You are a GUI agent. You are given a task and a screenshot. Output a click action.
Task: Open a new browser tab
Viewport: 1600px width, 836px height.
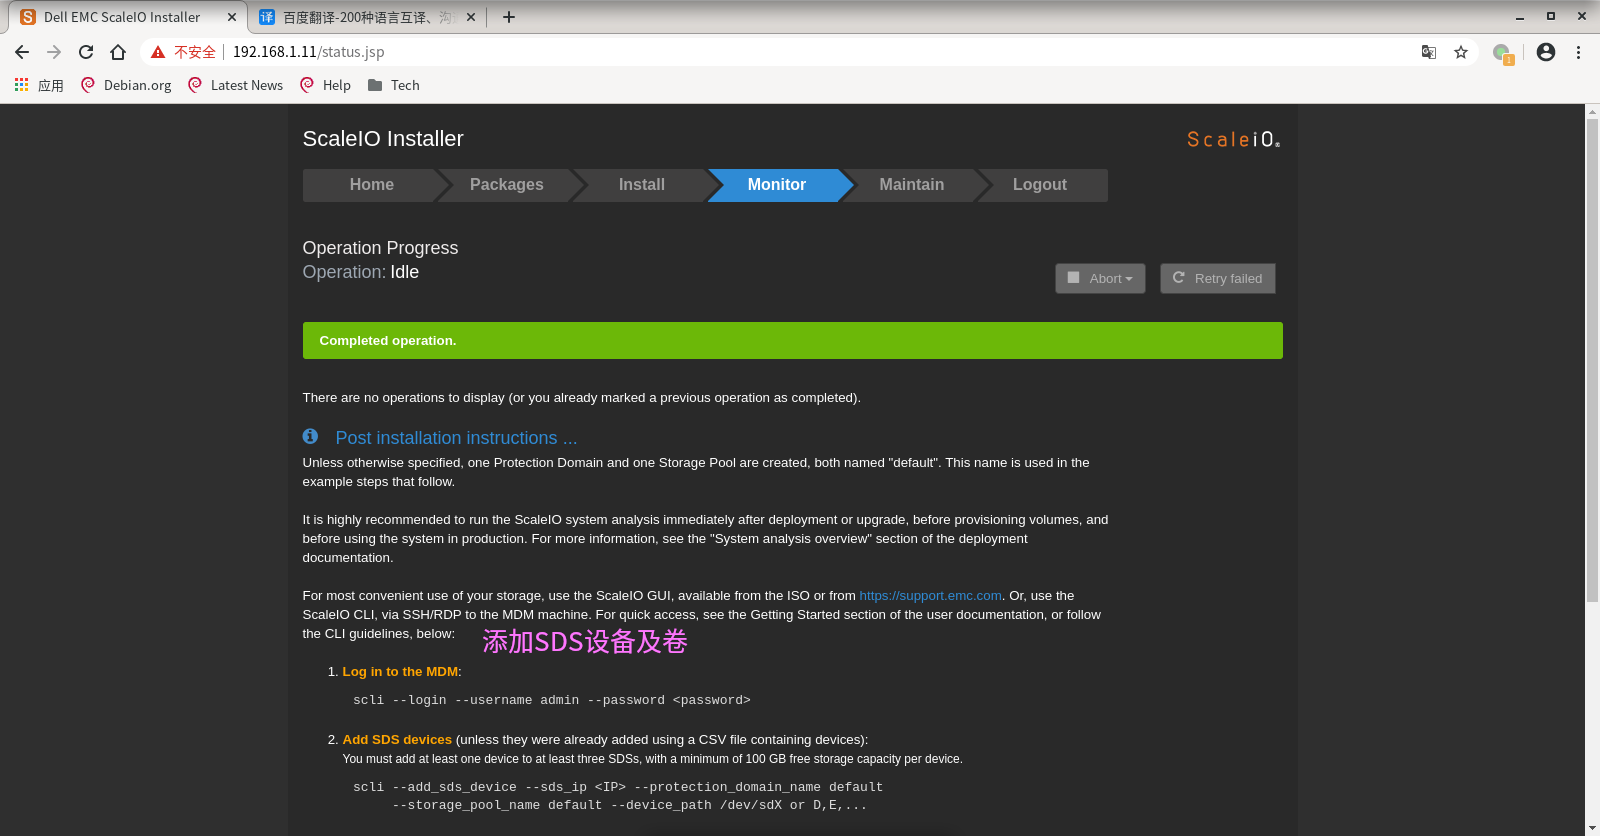pyautogui.click(x=509, y=17)
